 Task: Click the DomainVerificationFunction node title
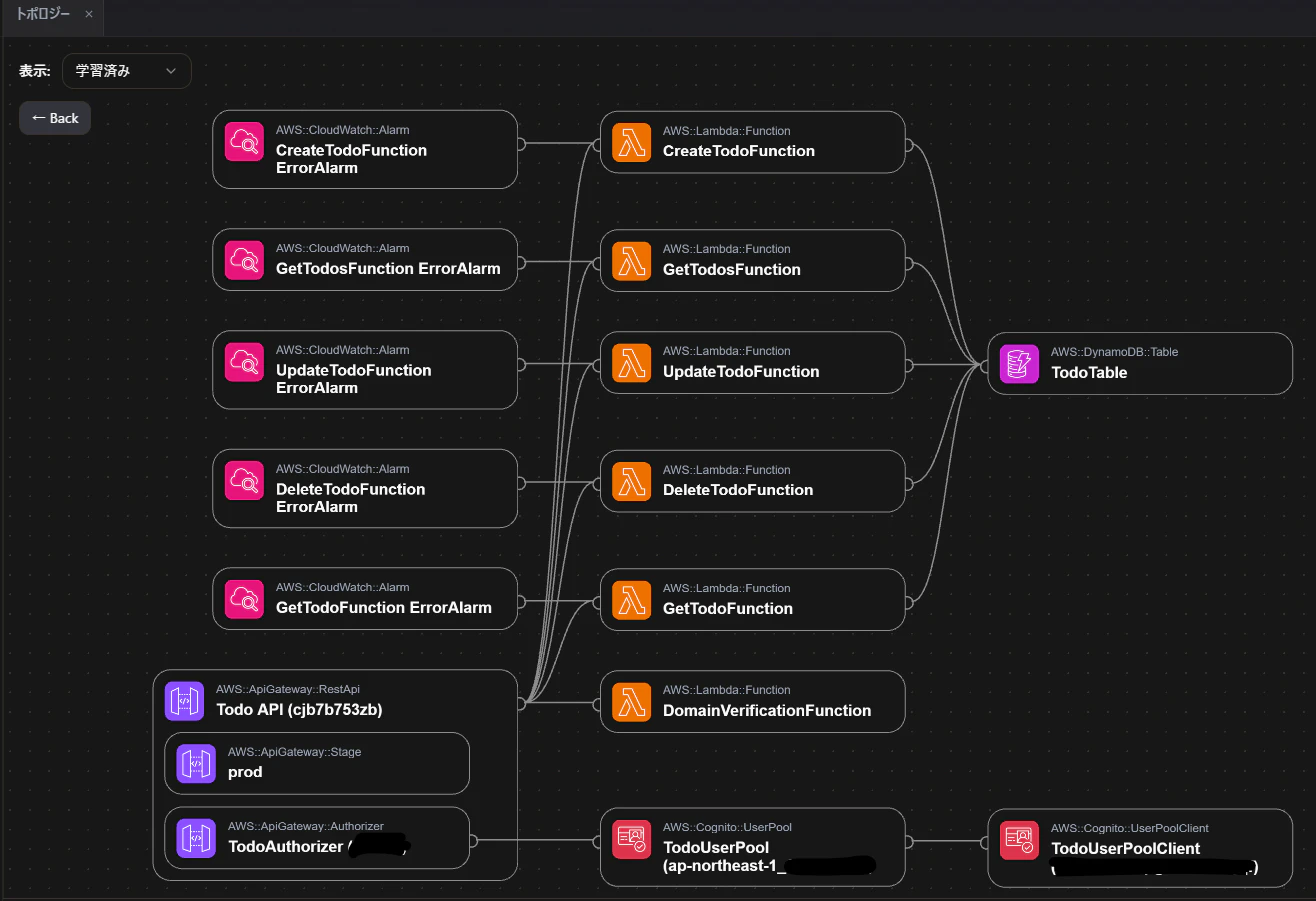point(767,710)
